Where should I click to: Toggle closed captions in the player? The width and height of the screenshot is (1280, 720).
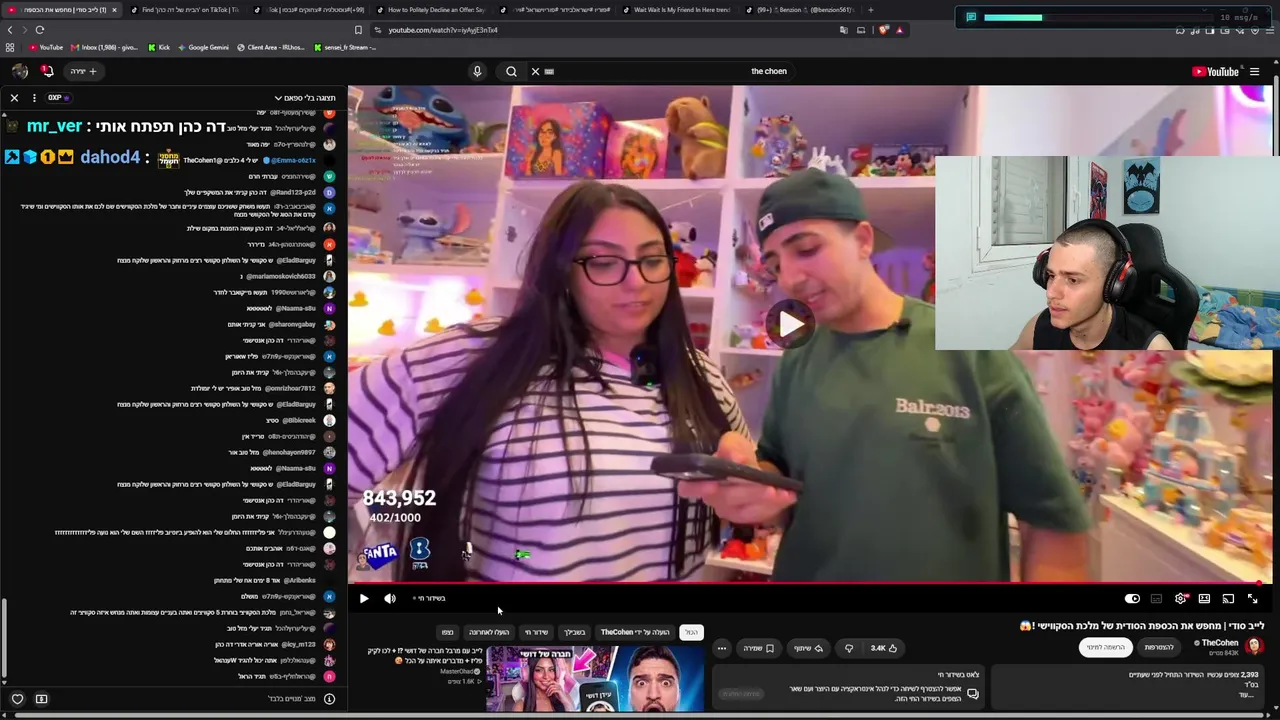(1156, 598)
